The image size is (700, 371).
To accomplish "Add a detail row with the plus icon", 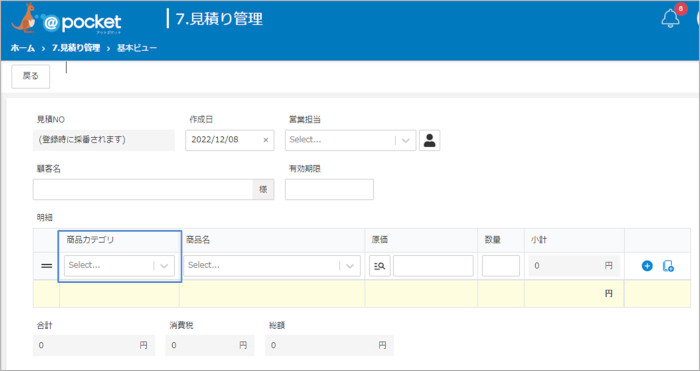I will pyautogui.click(x=647, y=266).
